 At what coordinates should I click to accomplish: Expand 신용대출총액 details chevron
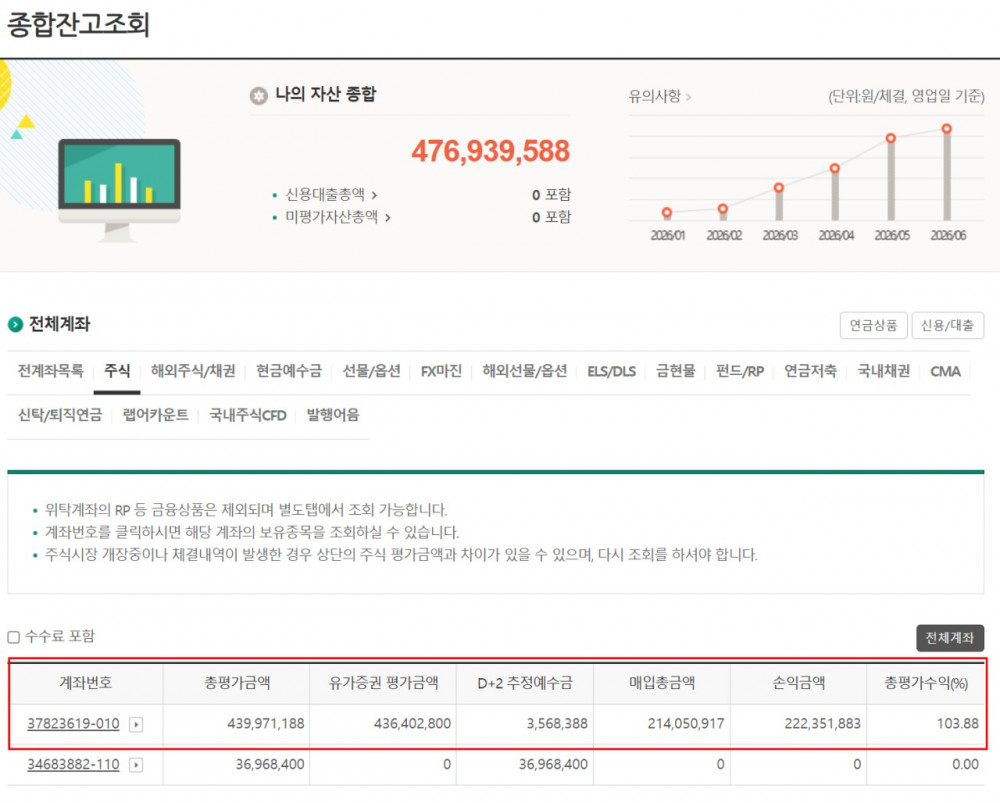(x=374, y=195)
